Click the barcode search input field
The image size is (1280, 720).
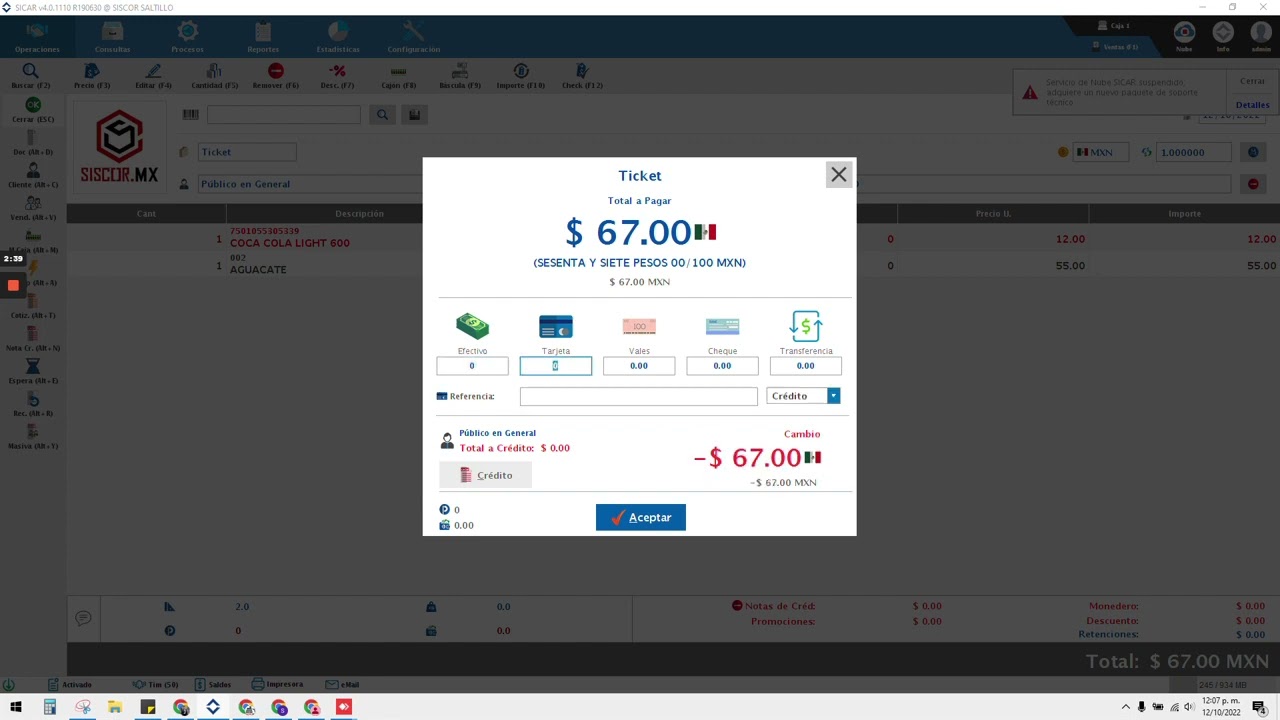pos(283,115)
